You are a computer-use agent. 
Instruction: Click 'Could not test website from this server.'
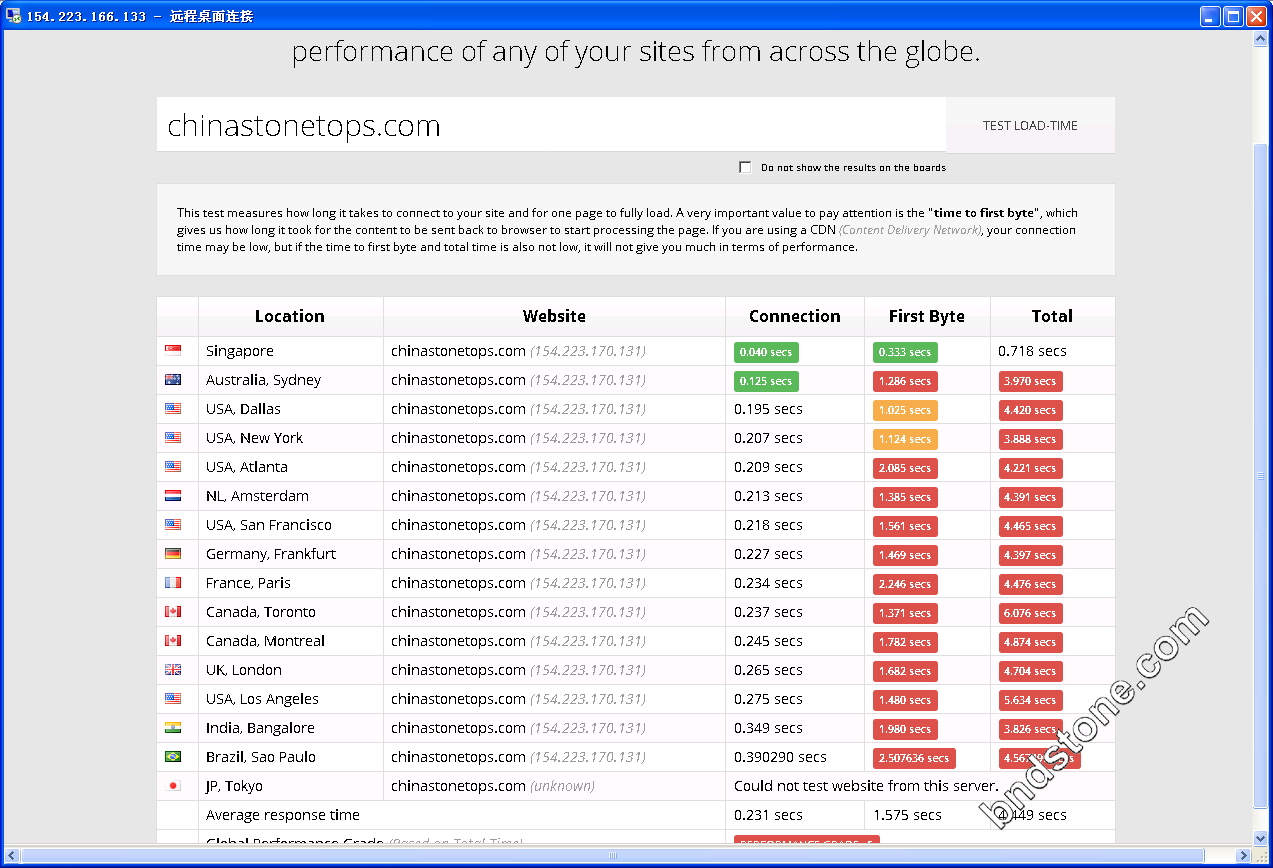coord(866,786)
